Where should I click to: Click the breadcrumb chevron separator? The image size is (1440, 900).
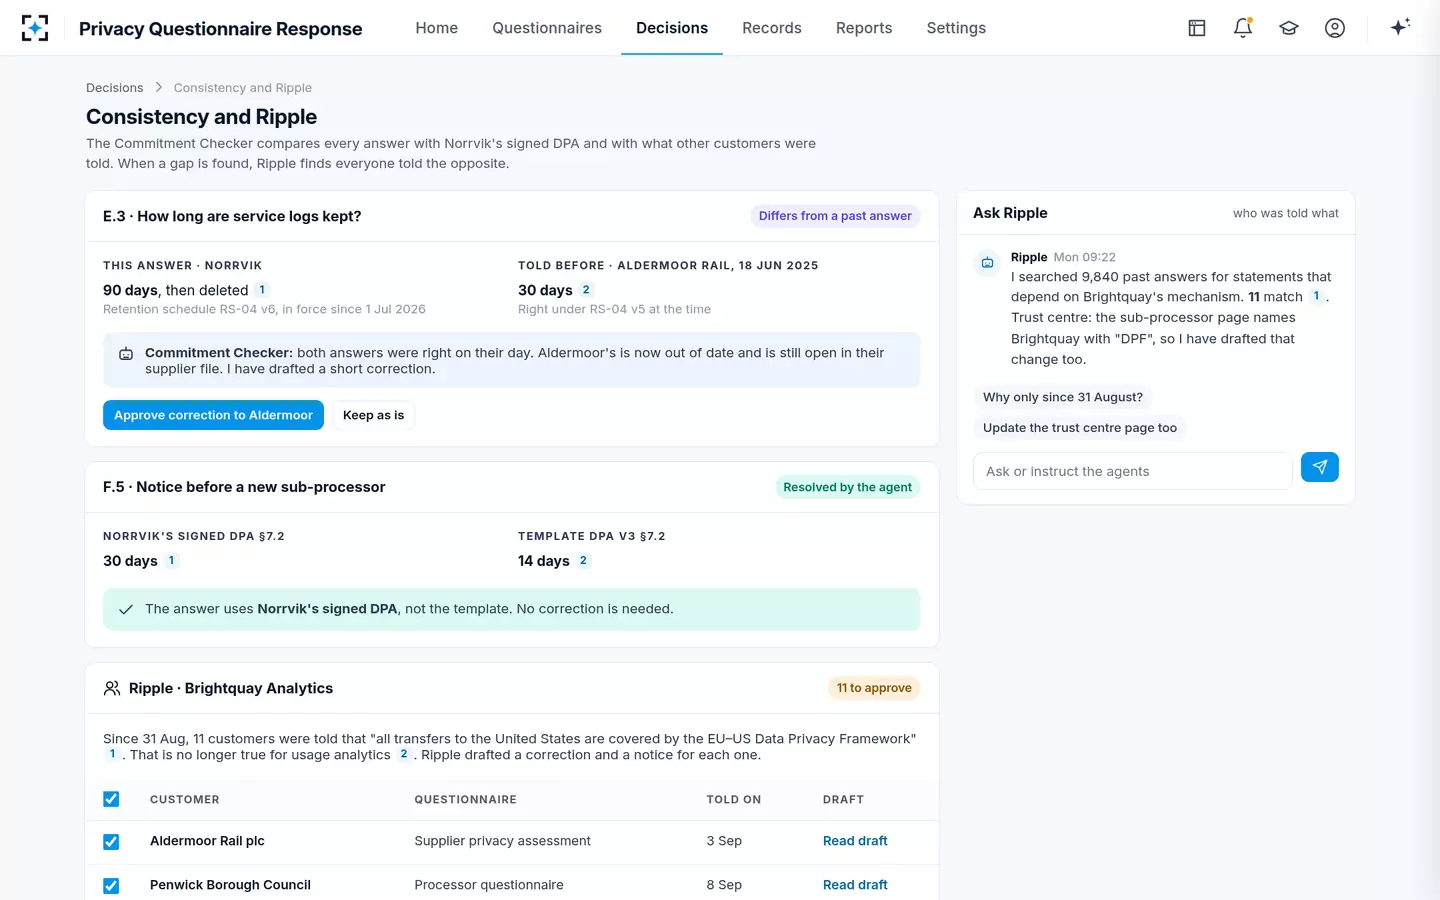(x=158, y=88)
